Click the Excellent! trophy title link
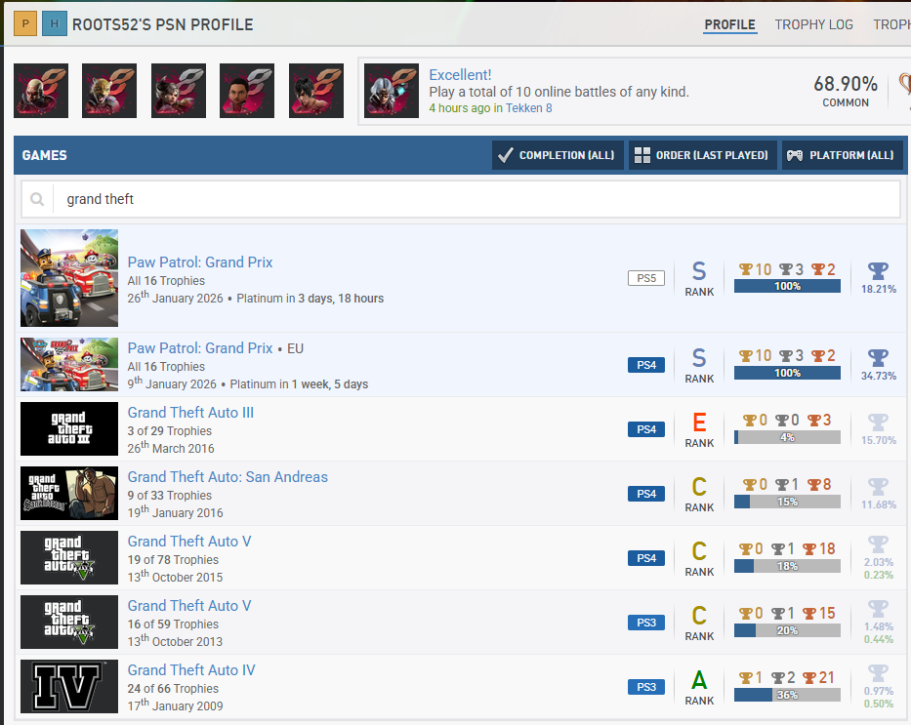911x725 pixels. (x=460, y=75)
